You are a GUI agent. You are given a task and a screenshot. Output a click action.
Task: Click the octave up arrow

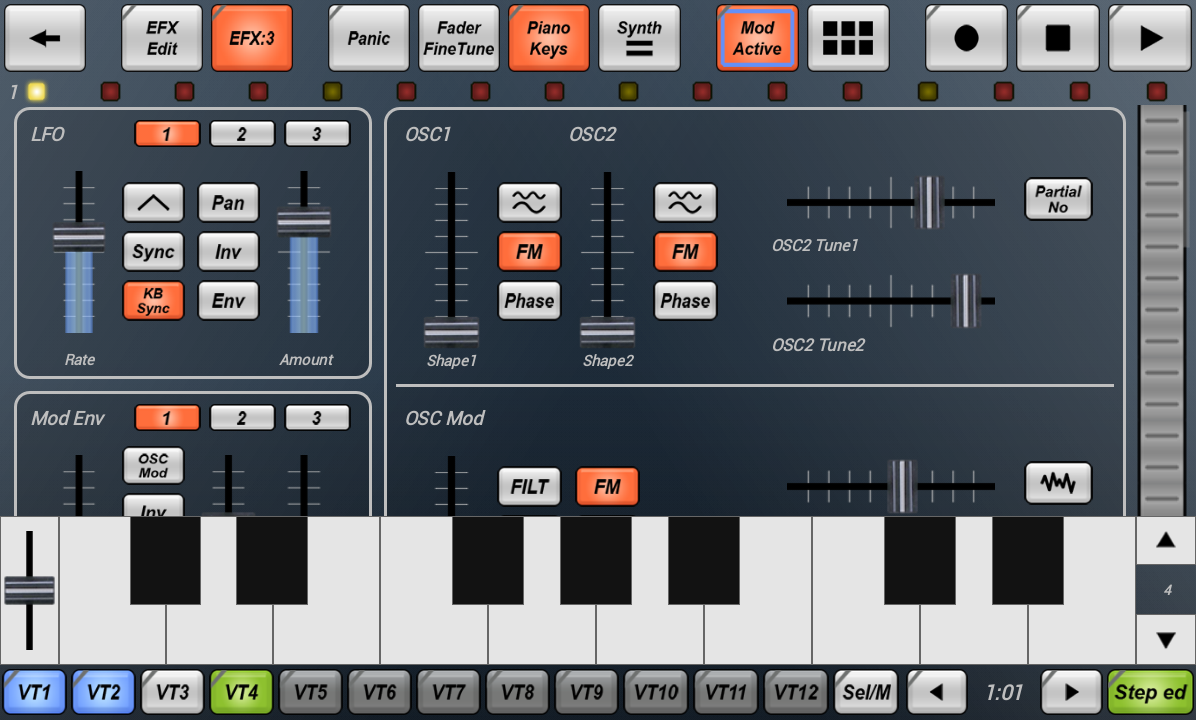point(1165,540)
